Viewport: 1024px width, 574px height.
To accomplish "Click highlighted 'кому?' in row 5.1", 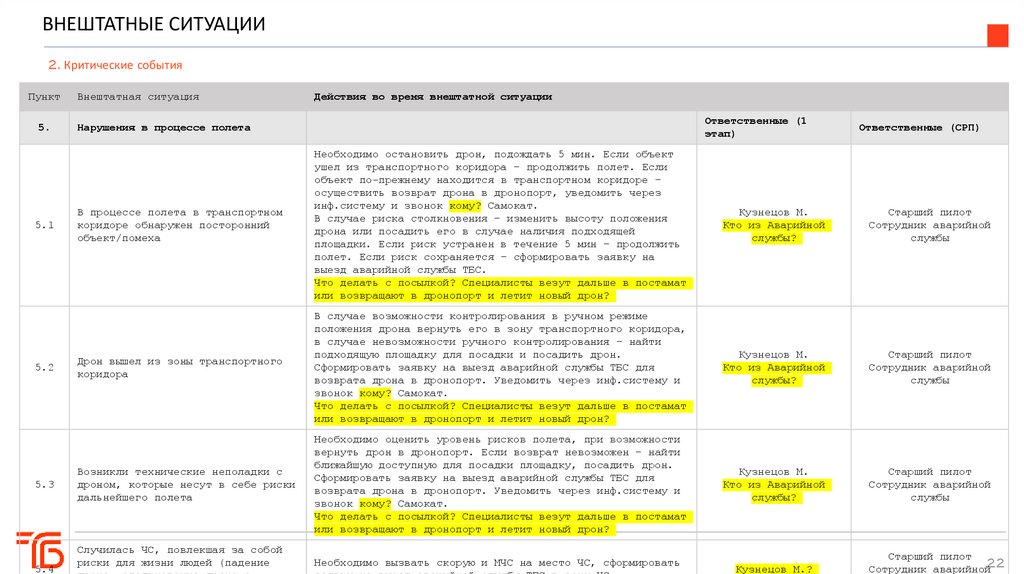I will [x=464, y=206].
